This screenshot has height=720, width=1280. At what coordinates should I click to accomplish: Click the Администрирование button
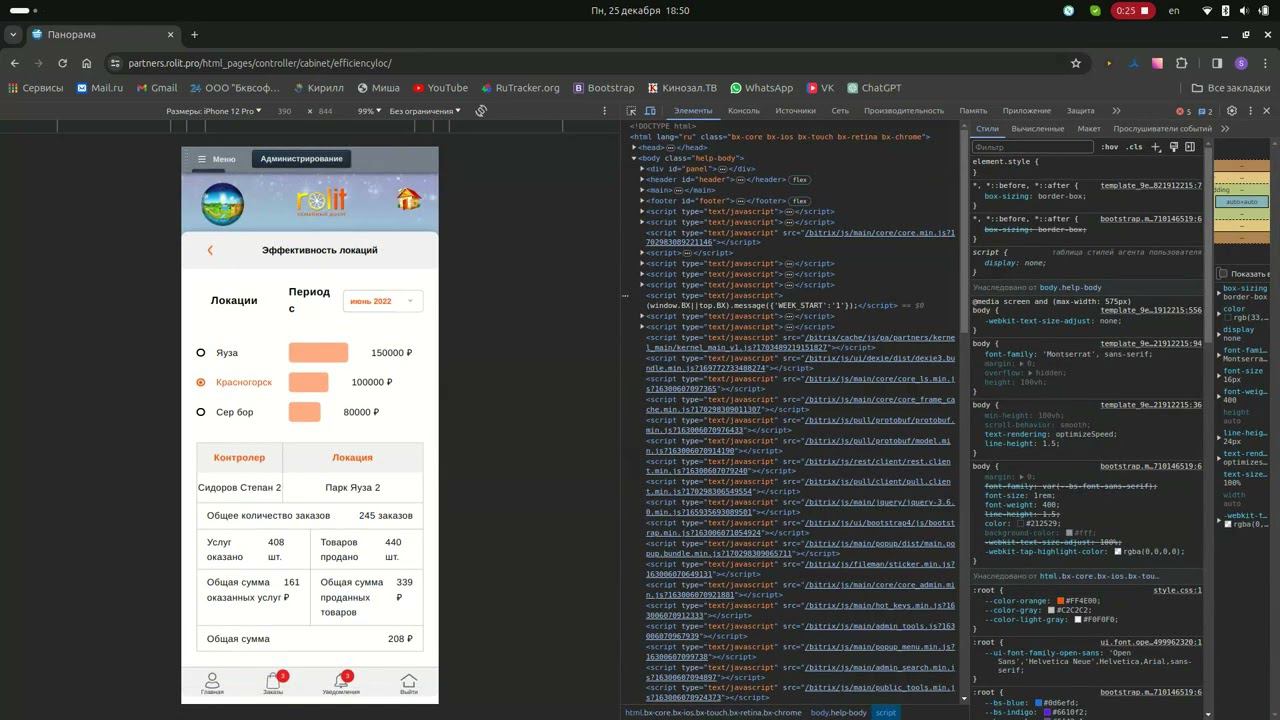[302, 159]
